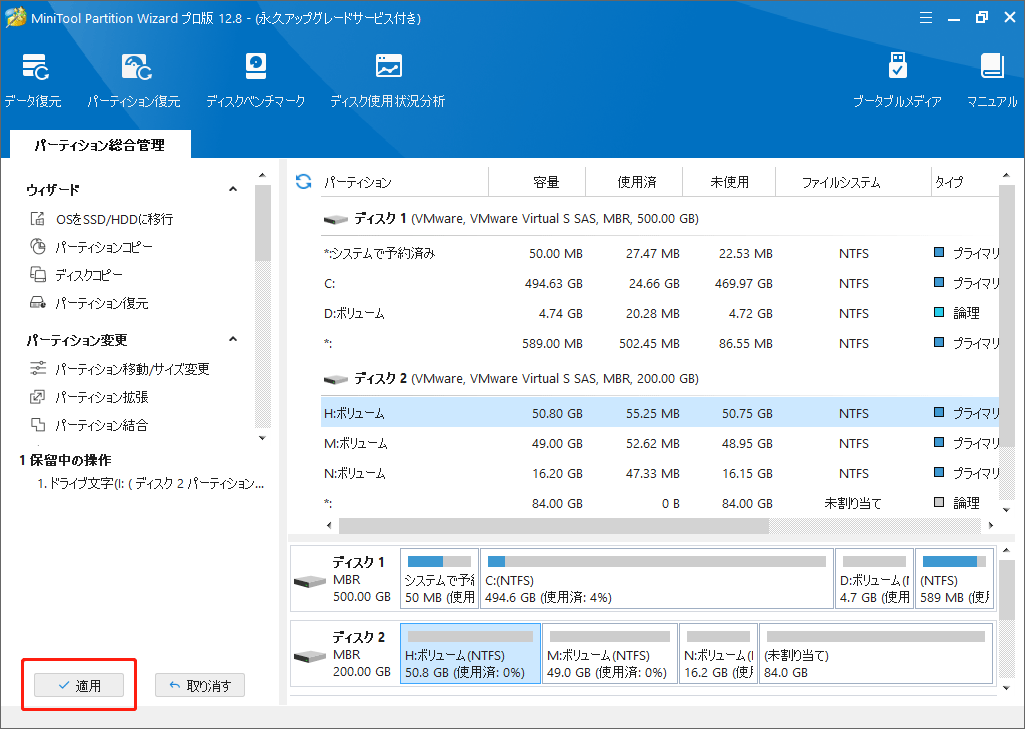Select ディスク 1 icon in disk map
Image resolution: width=1025 pixels, height=729 pixels.
point(310,581)
